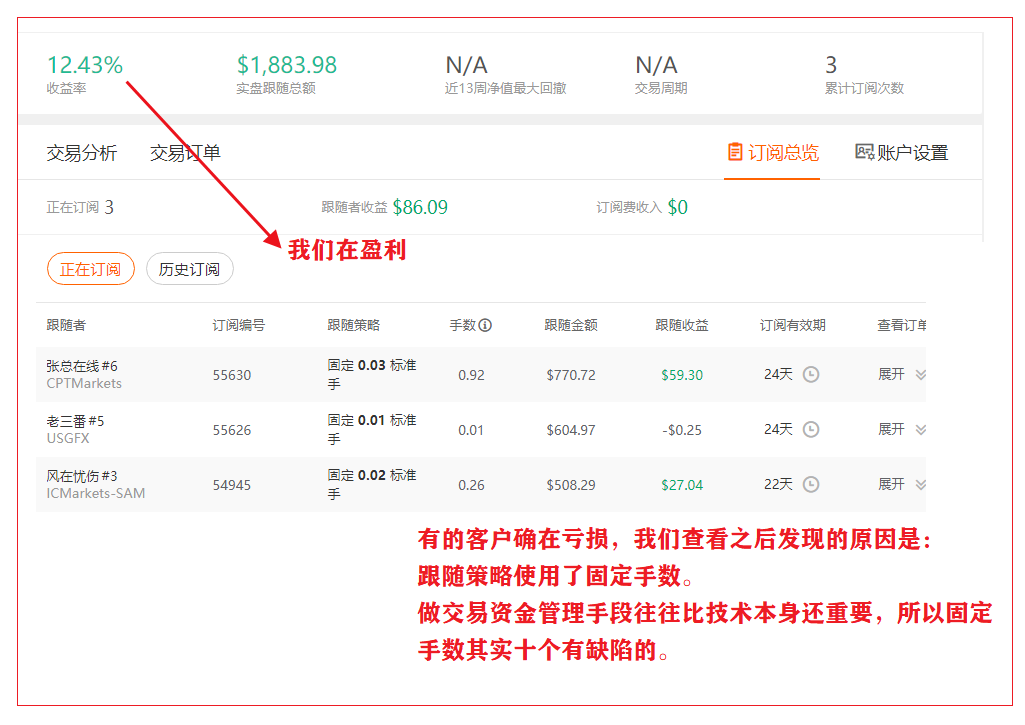Click chevron arrow in 55630 row
1025x725 pixels.
(920, 375)
